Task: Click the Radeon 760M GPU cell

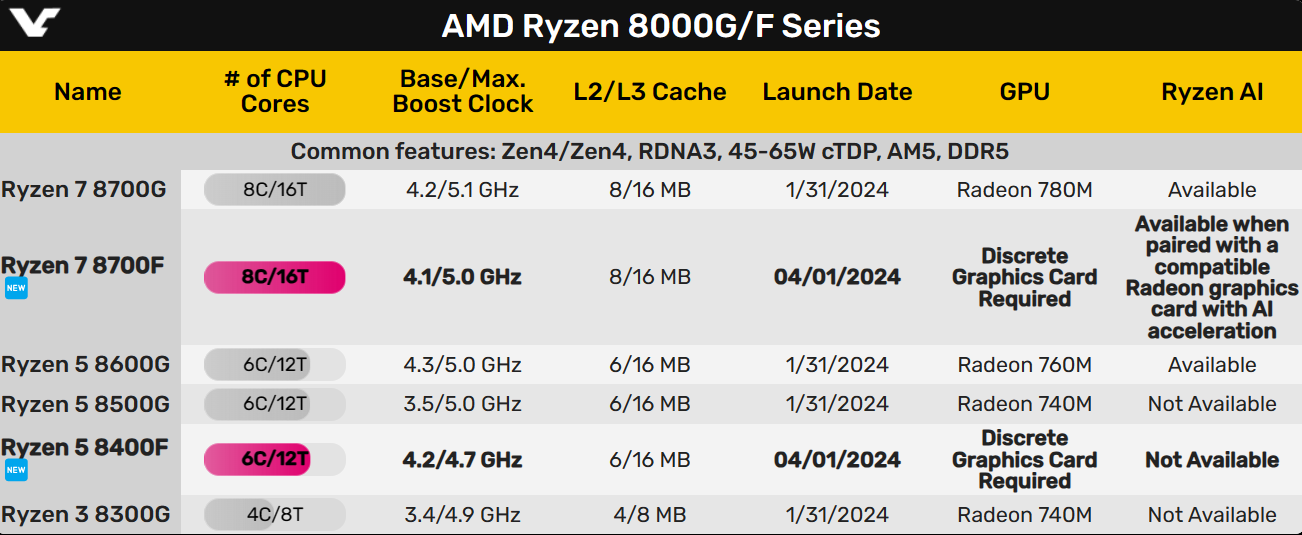Action: (1024, 365)
